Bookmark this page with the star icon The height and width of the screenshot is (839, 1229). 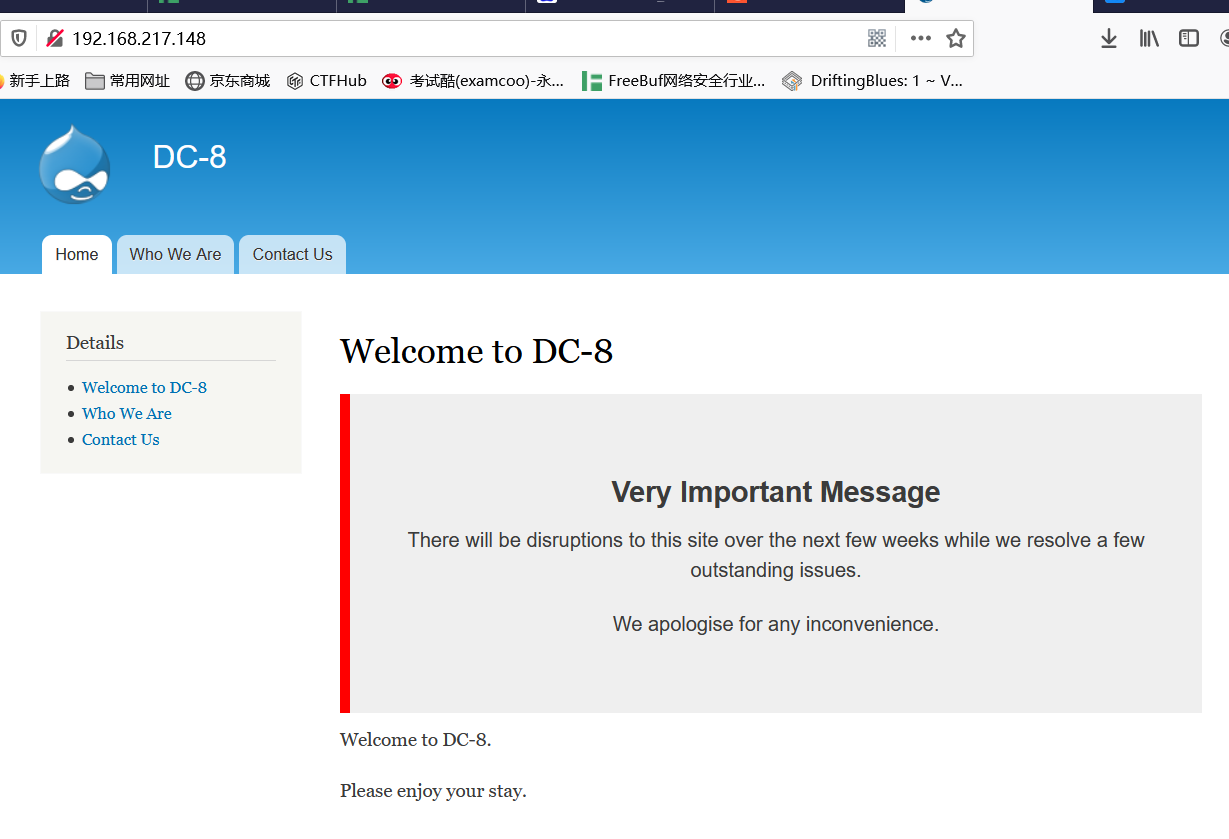pyautogui.click(x=956, y=39)
